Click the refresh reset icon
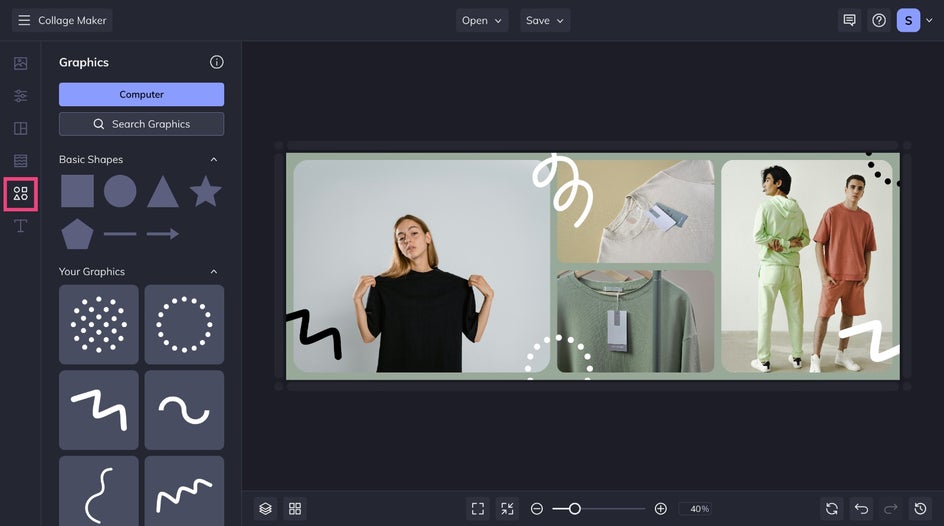944x526 pixels. click(x=832, y=509)
